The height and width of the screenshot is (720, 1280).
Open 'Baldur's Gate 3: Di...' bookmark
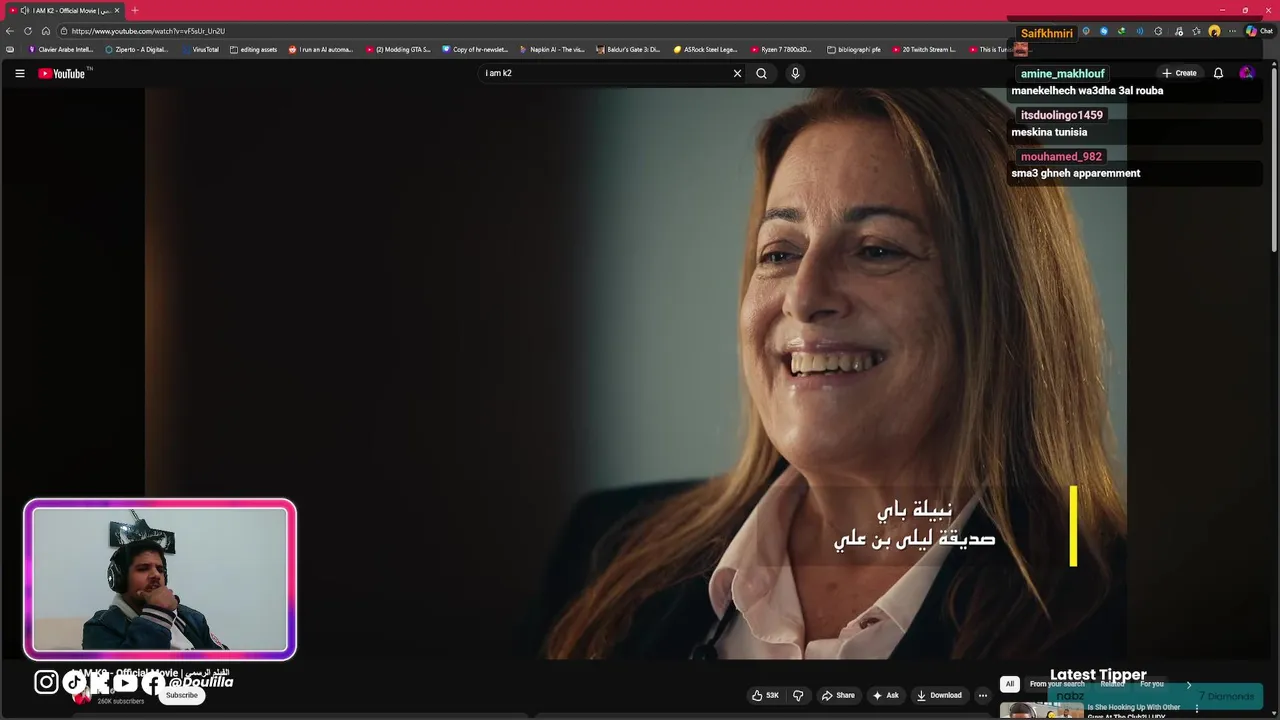[628, 49]
